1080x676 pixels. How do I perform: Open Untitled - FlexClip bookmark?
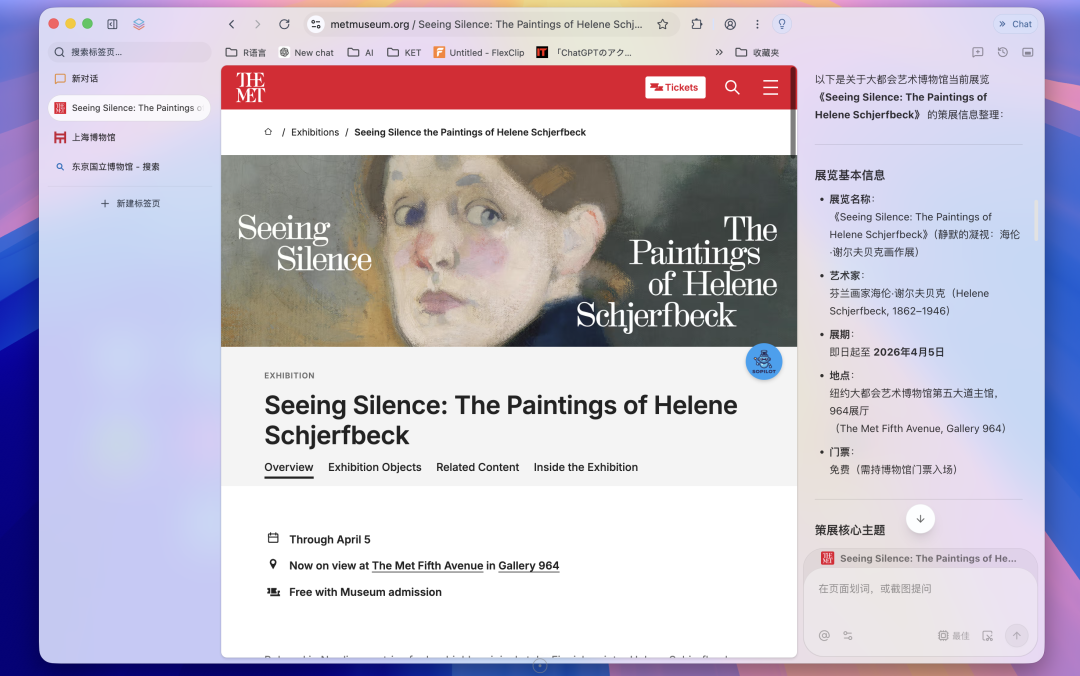(x=479, y=52)
